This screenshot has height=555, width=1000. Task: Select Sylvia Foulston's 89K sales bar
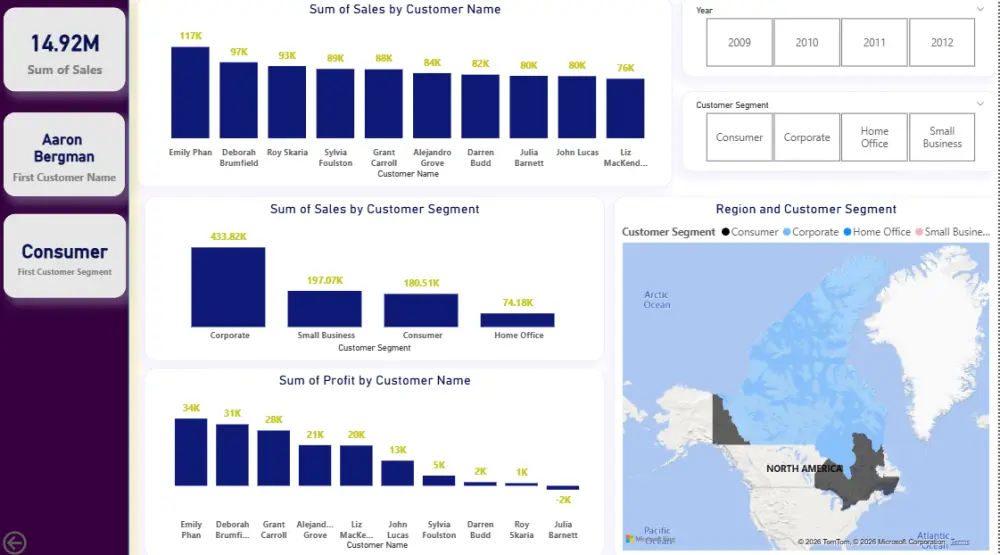point(335,103)
